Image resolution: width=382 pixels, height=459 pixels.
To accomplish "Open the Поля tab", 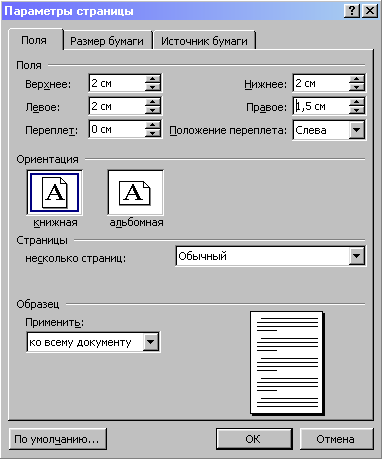I will click(x=34, y=40).
